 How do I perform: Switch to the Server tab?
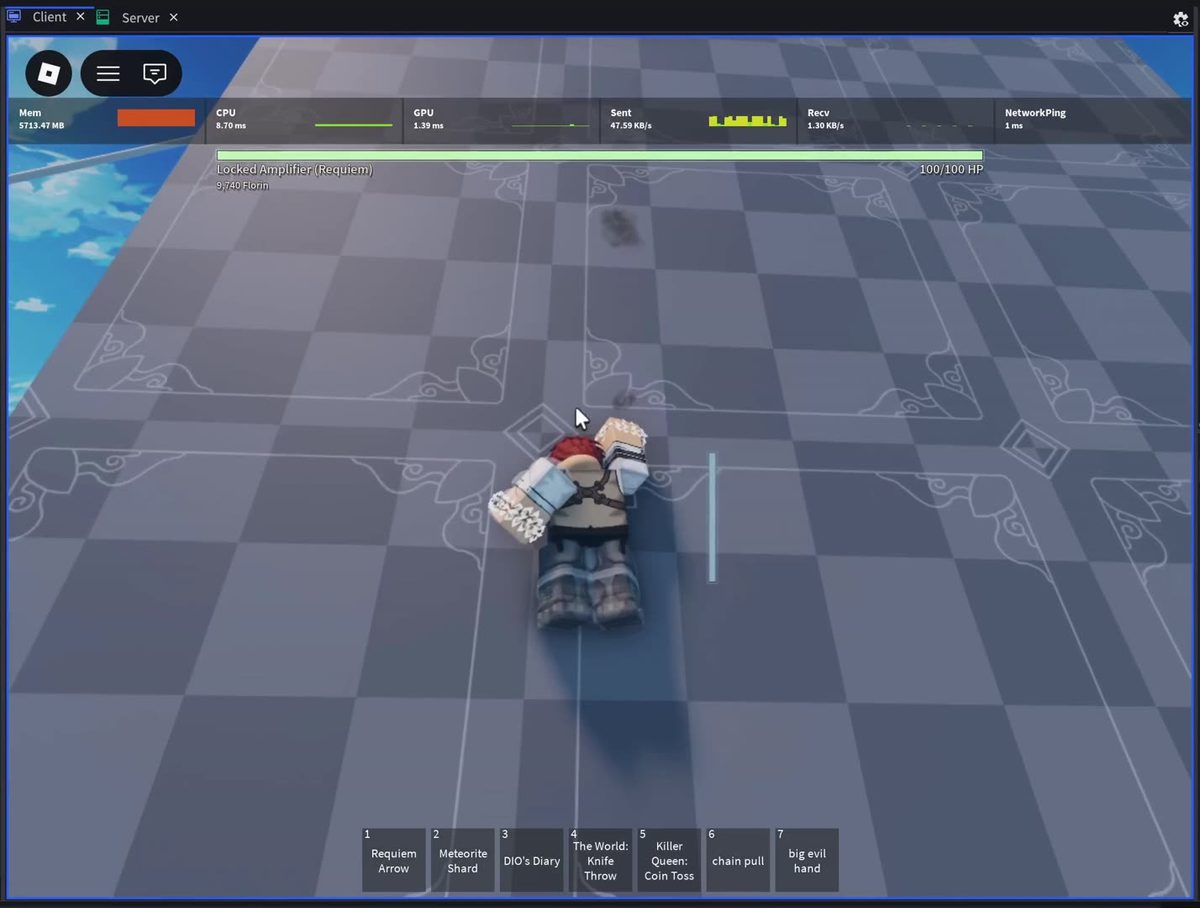138,17
